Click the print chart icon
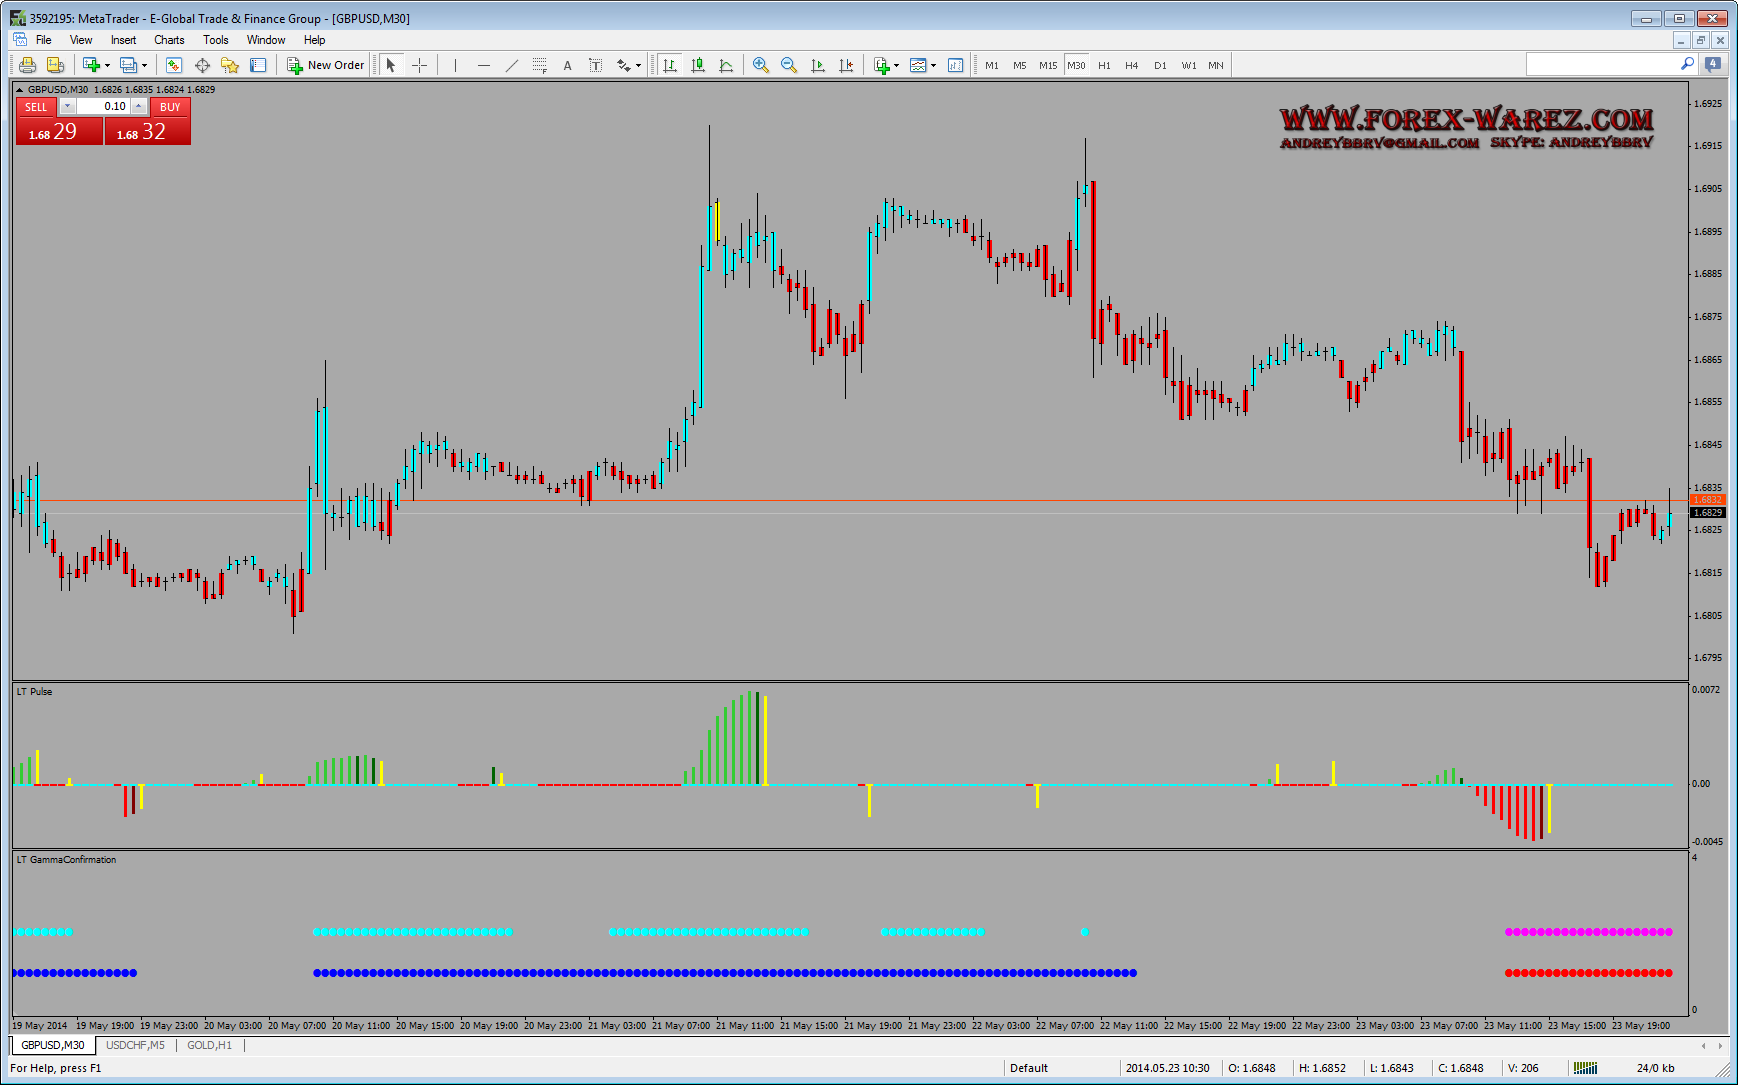 pyautogui.click(x=27, y=66)
